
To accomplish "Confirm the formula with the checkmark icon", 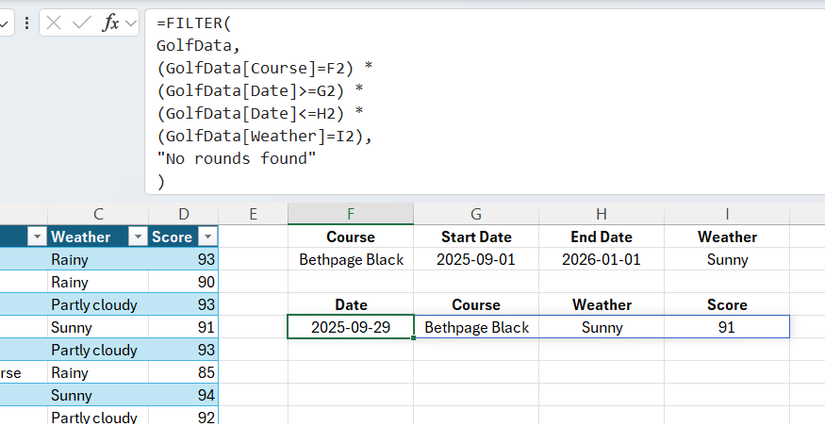I will coord(82,23).
